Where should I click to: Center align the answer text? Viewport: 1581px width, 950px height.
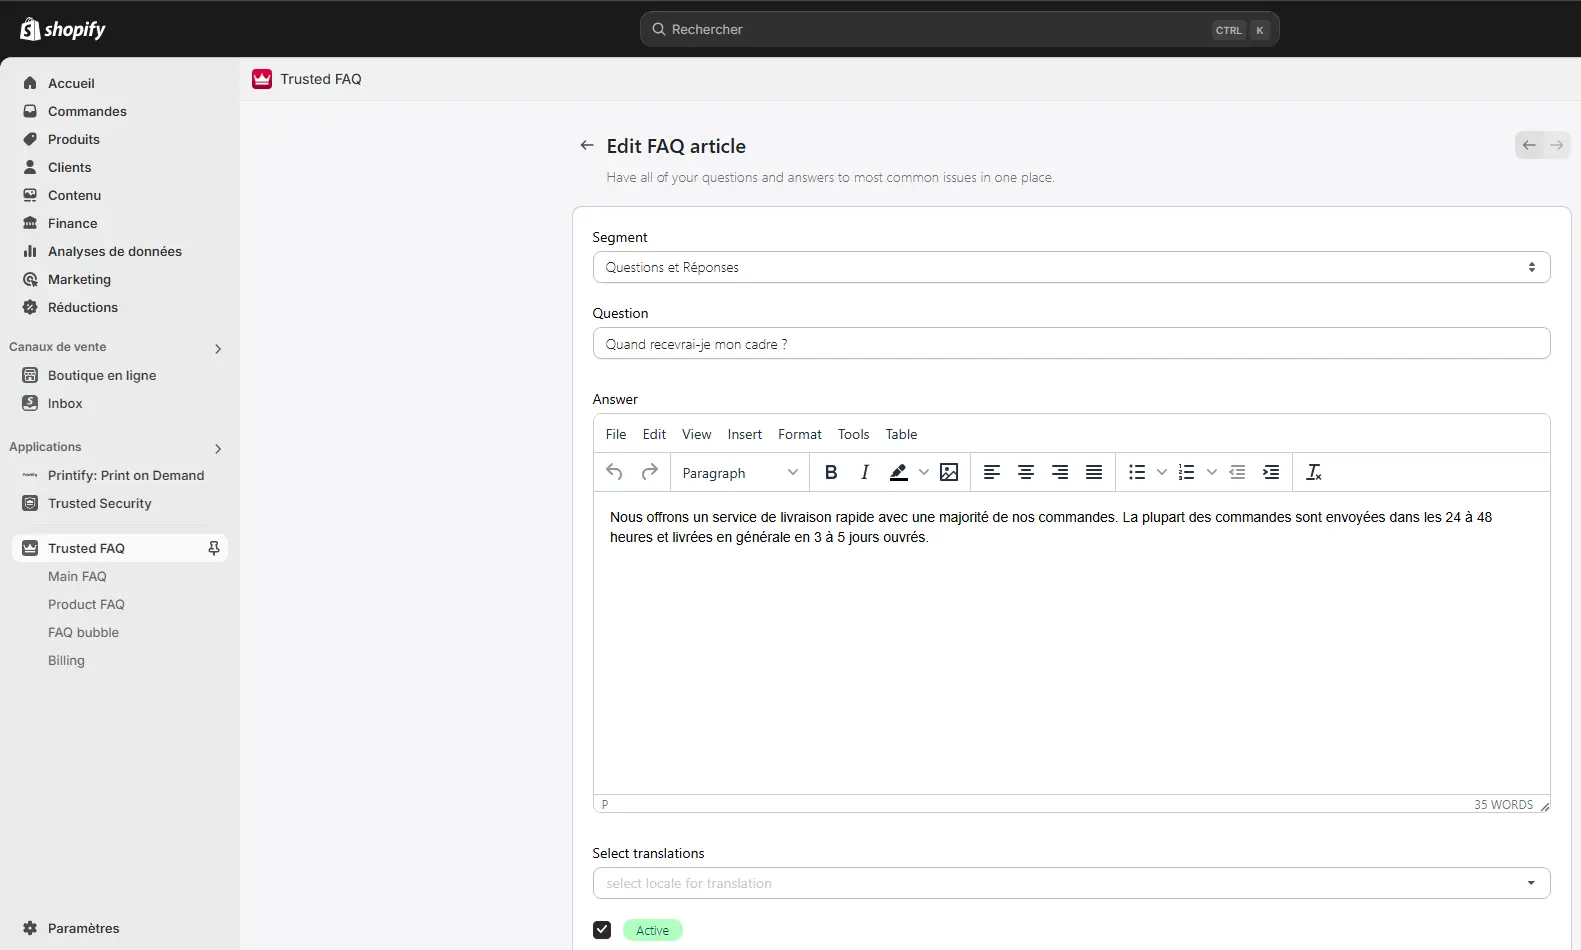(x=1026, y=473)
